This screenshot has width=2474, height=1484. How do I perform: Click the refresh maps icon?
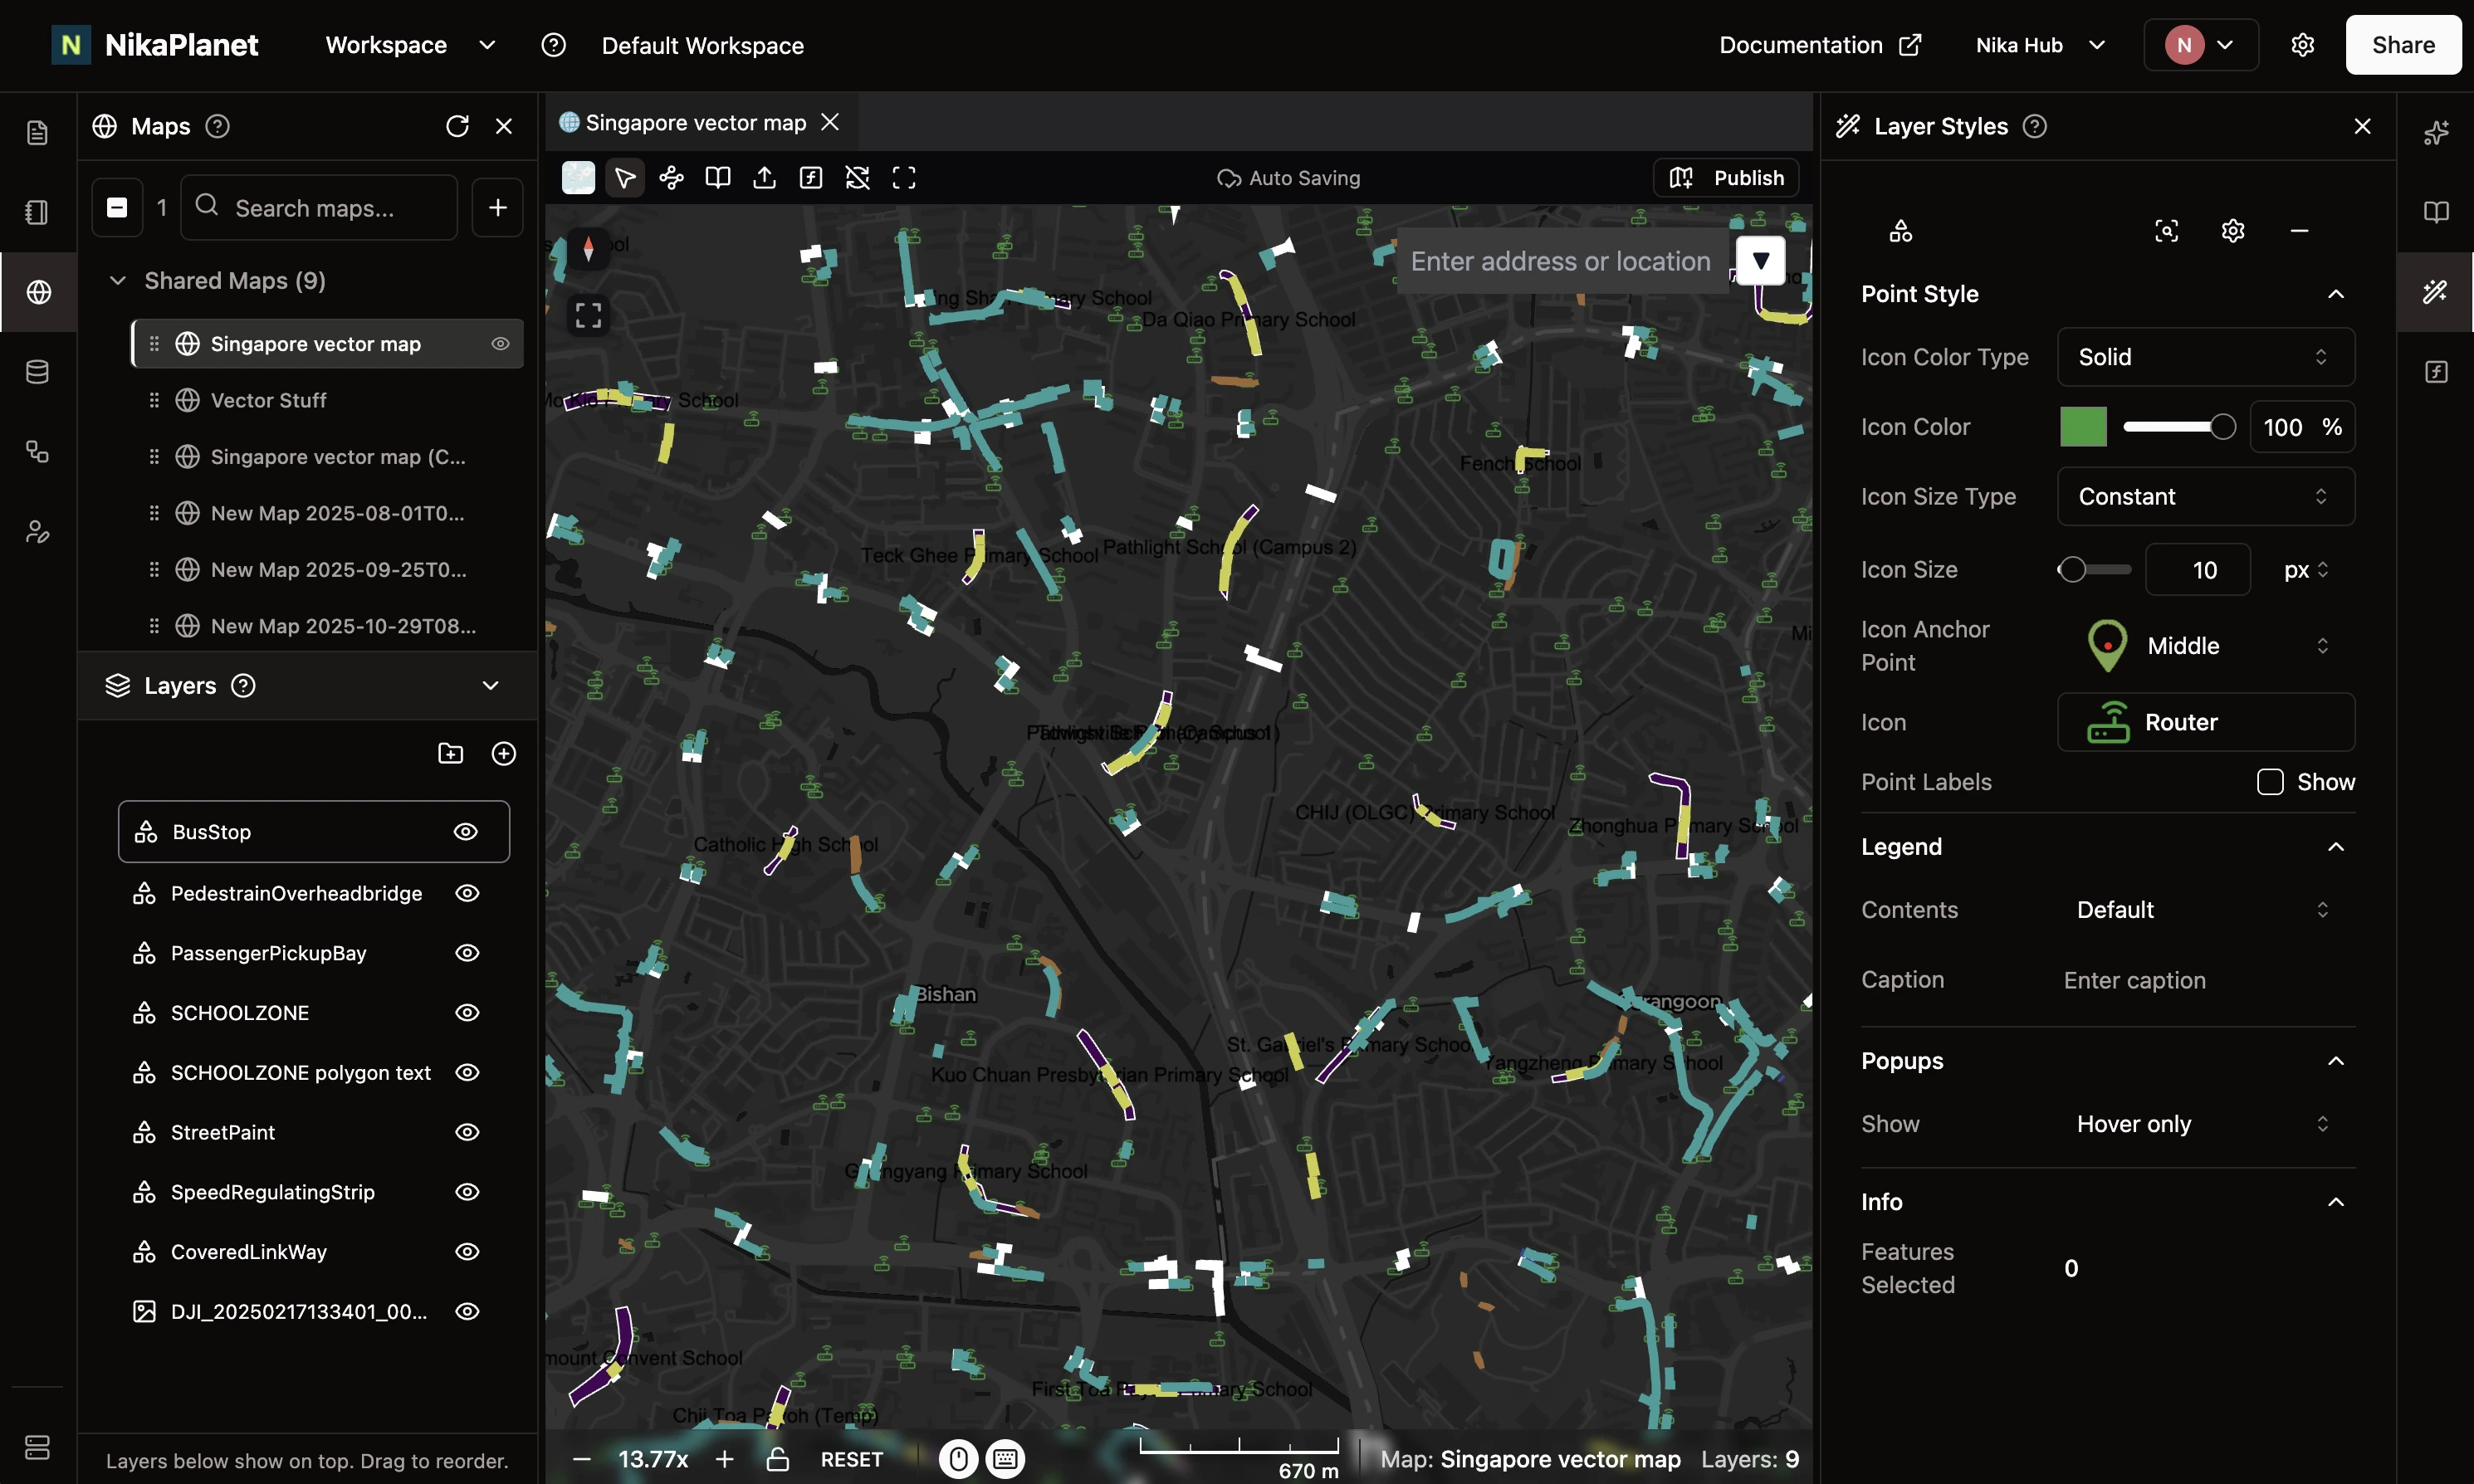pos(457,126)
